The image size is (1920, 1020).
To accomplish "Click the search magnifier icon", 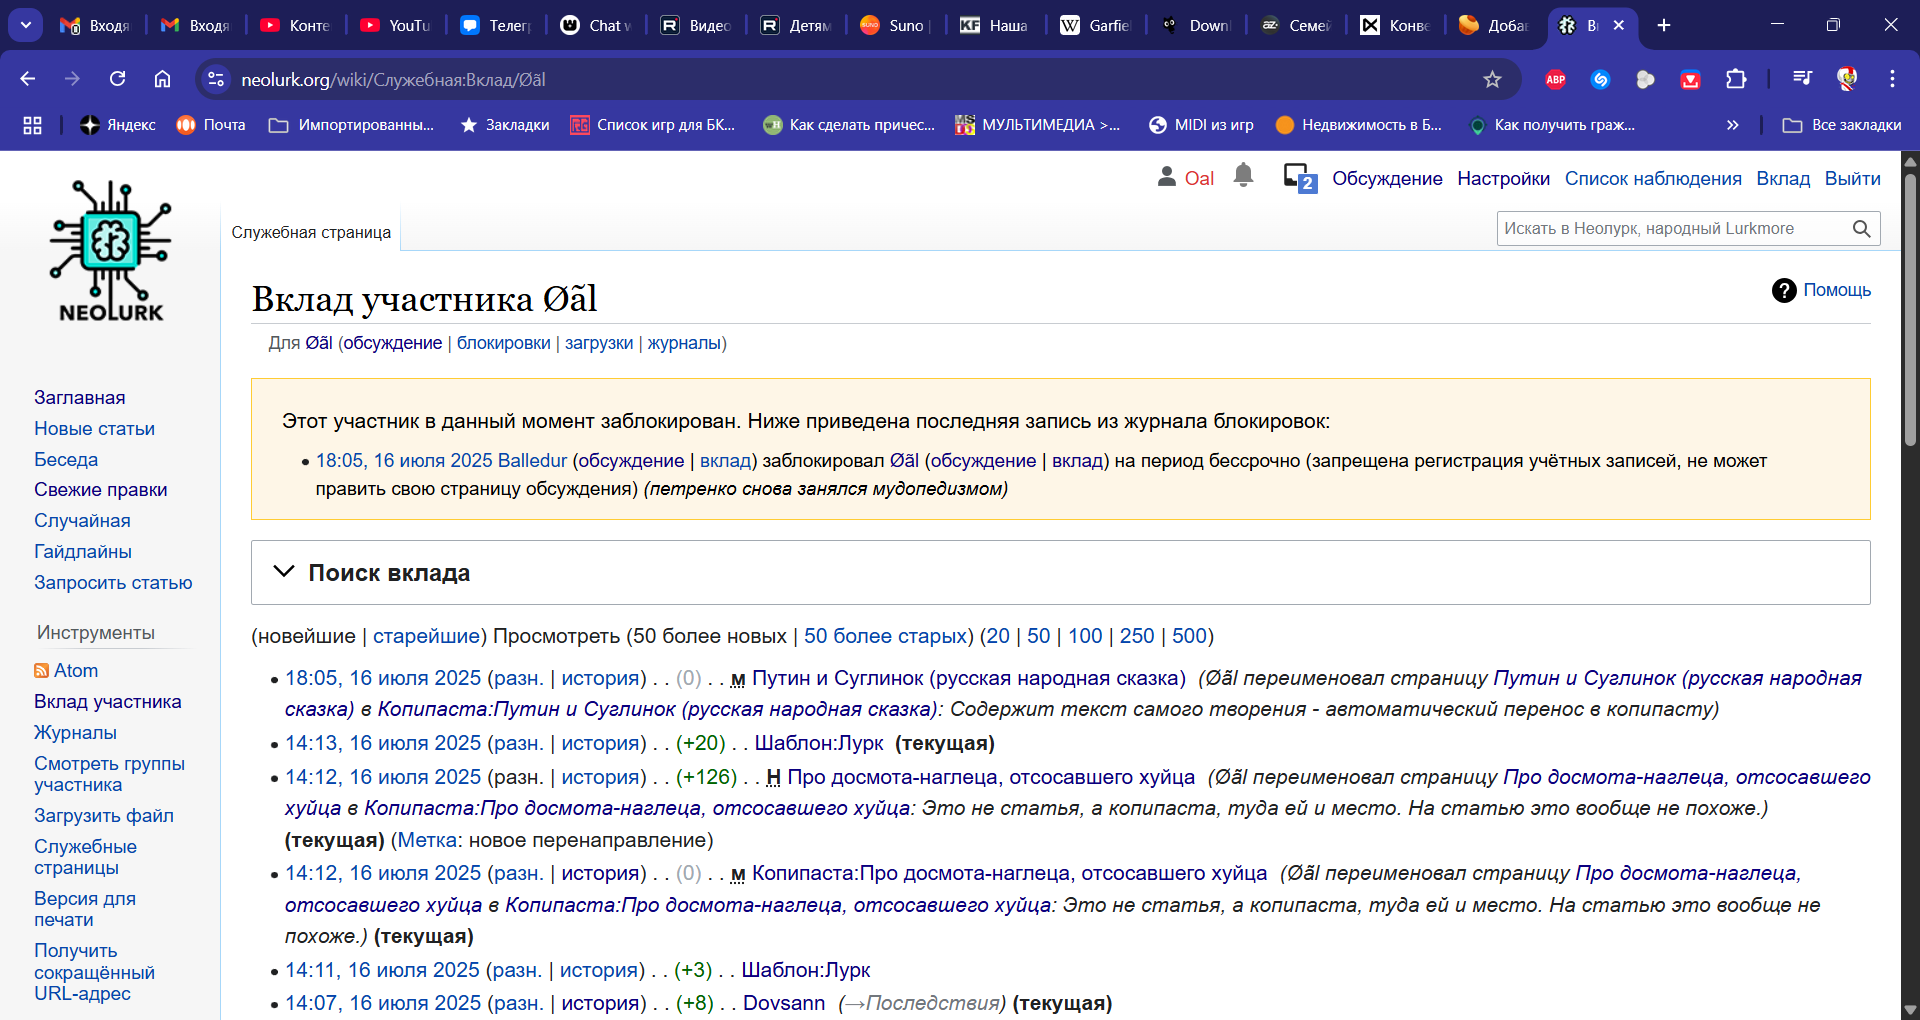I will tap(1860, 229).
